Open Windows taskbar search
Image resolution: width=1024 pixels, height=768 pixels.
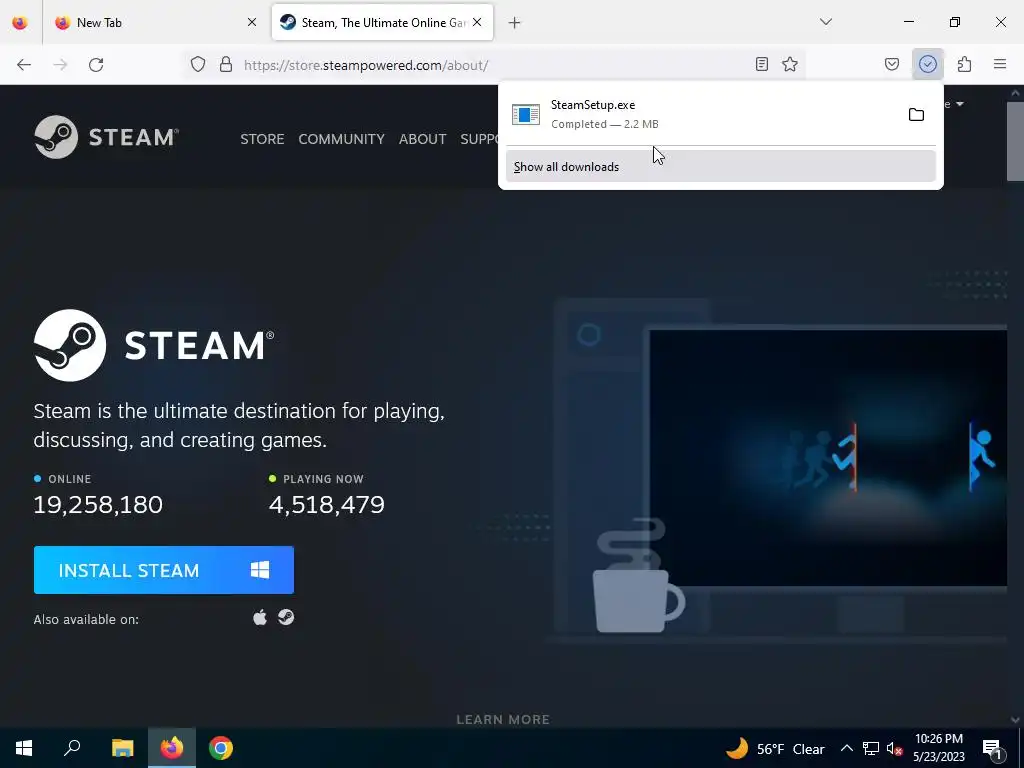(x=72, y=748)
